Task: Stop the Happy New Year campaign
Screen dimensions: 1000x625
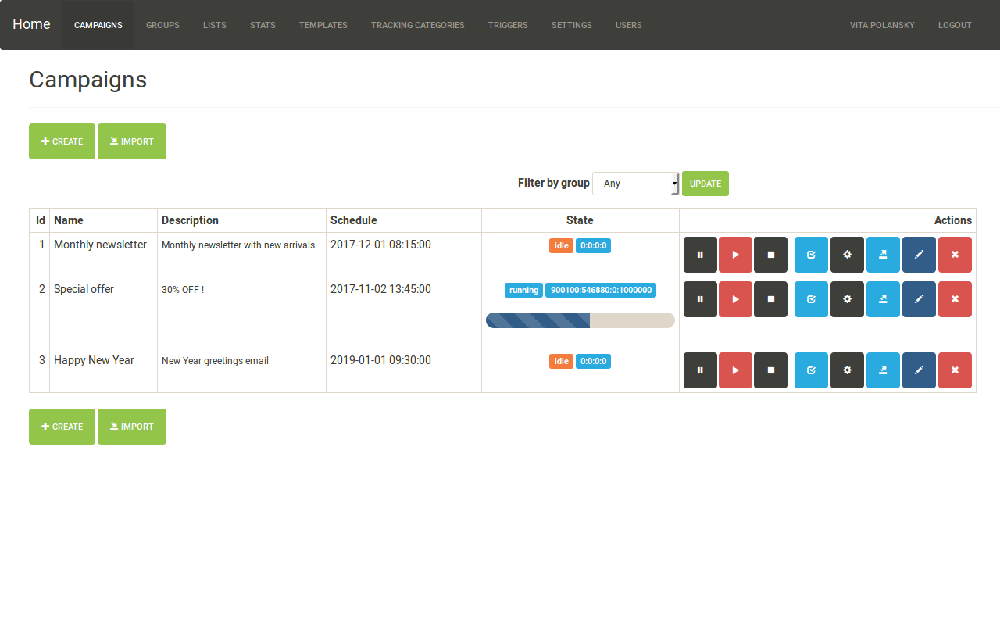Action: (x=771, y=370)
